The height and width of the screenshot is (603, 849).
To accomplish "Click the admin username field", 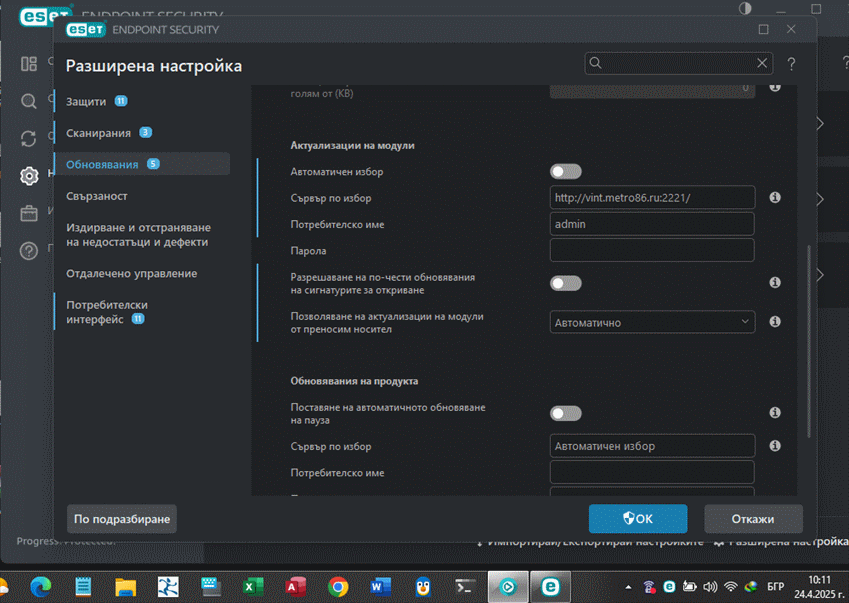I will point(652,224).
